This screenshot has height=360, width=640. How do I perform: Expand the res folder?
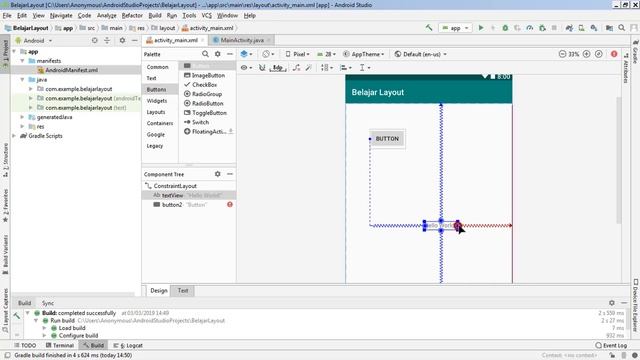[x=22, y=127]
